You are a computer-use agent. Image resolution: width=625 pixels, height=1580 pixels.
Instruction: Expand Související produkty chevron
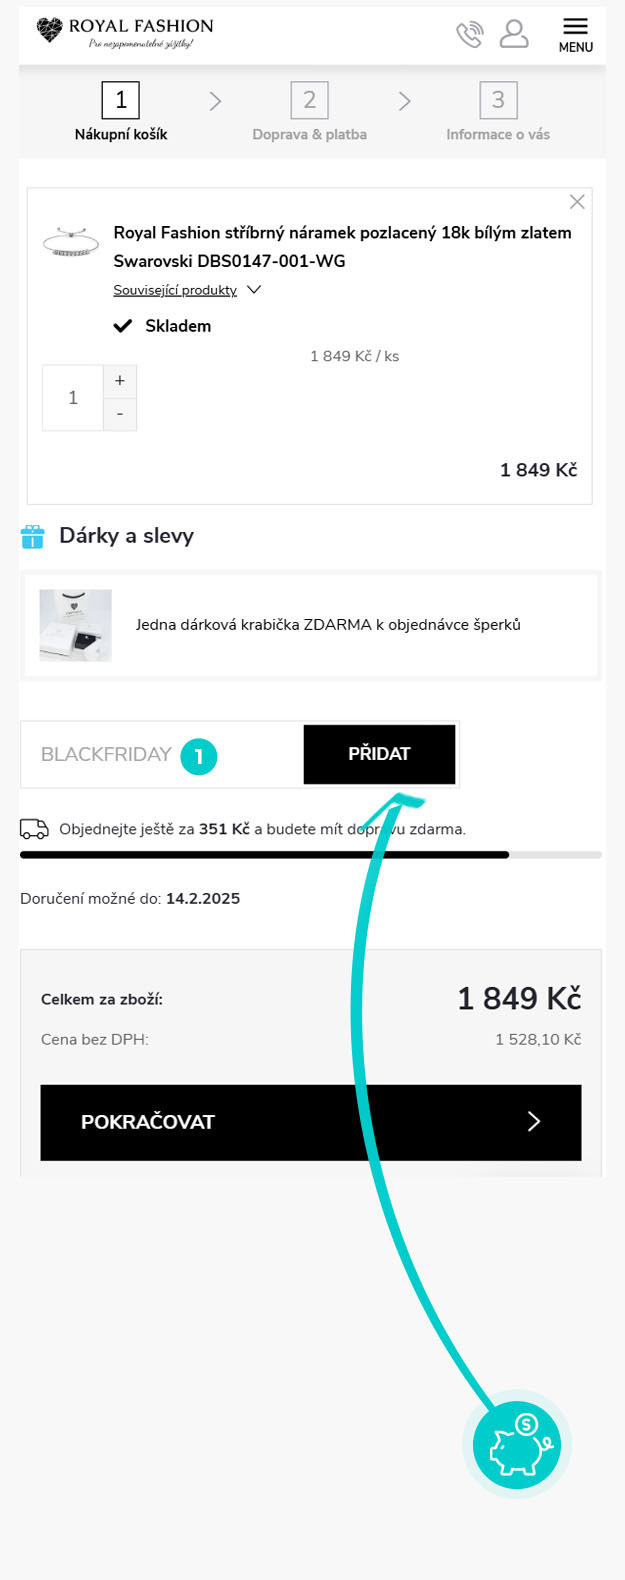coord(254,290)
